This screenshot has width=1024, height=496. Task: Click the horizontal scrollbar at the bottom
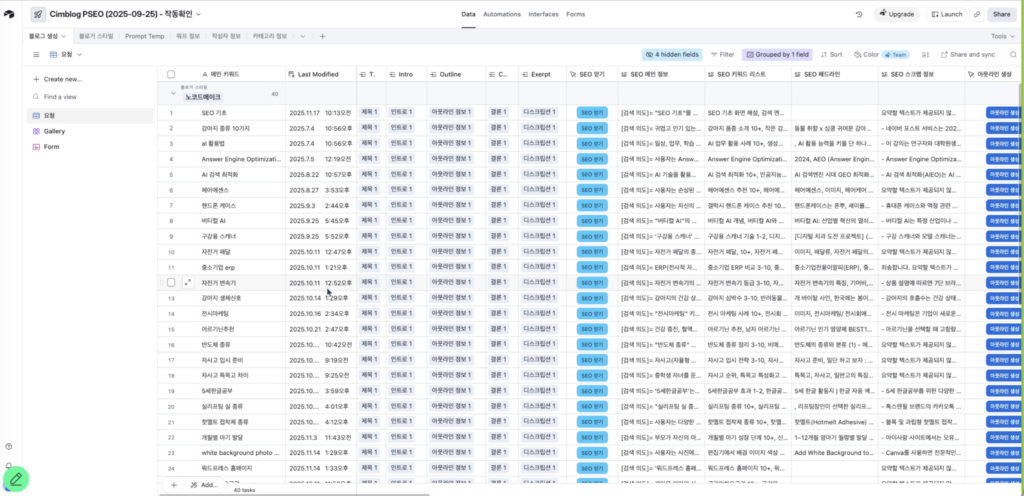[x=294, y=494]
